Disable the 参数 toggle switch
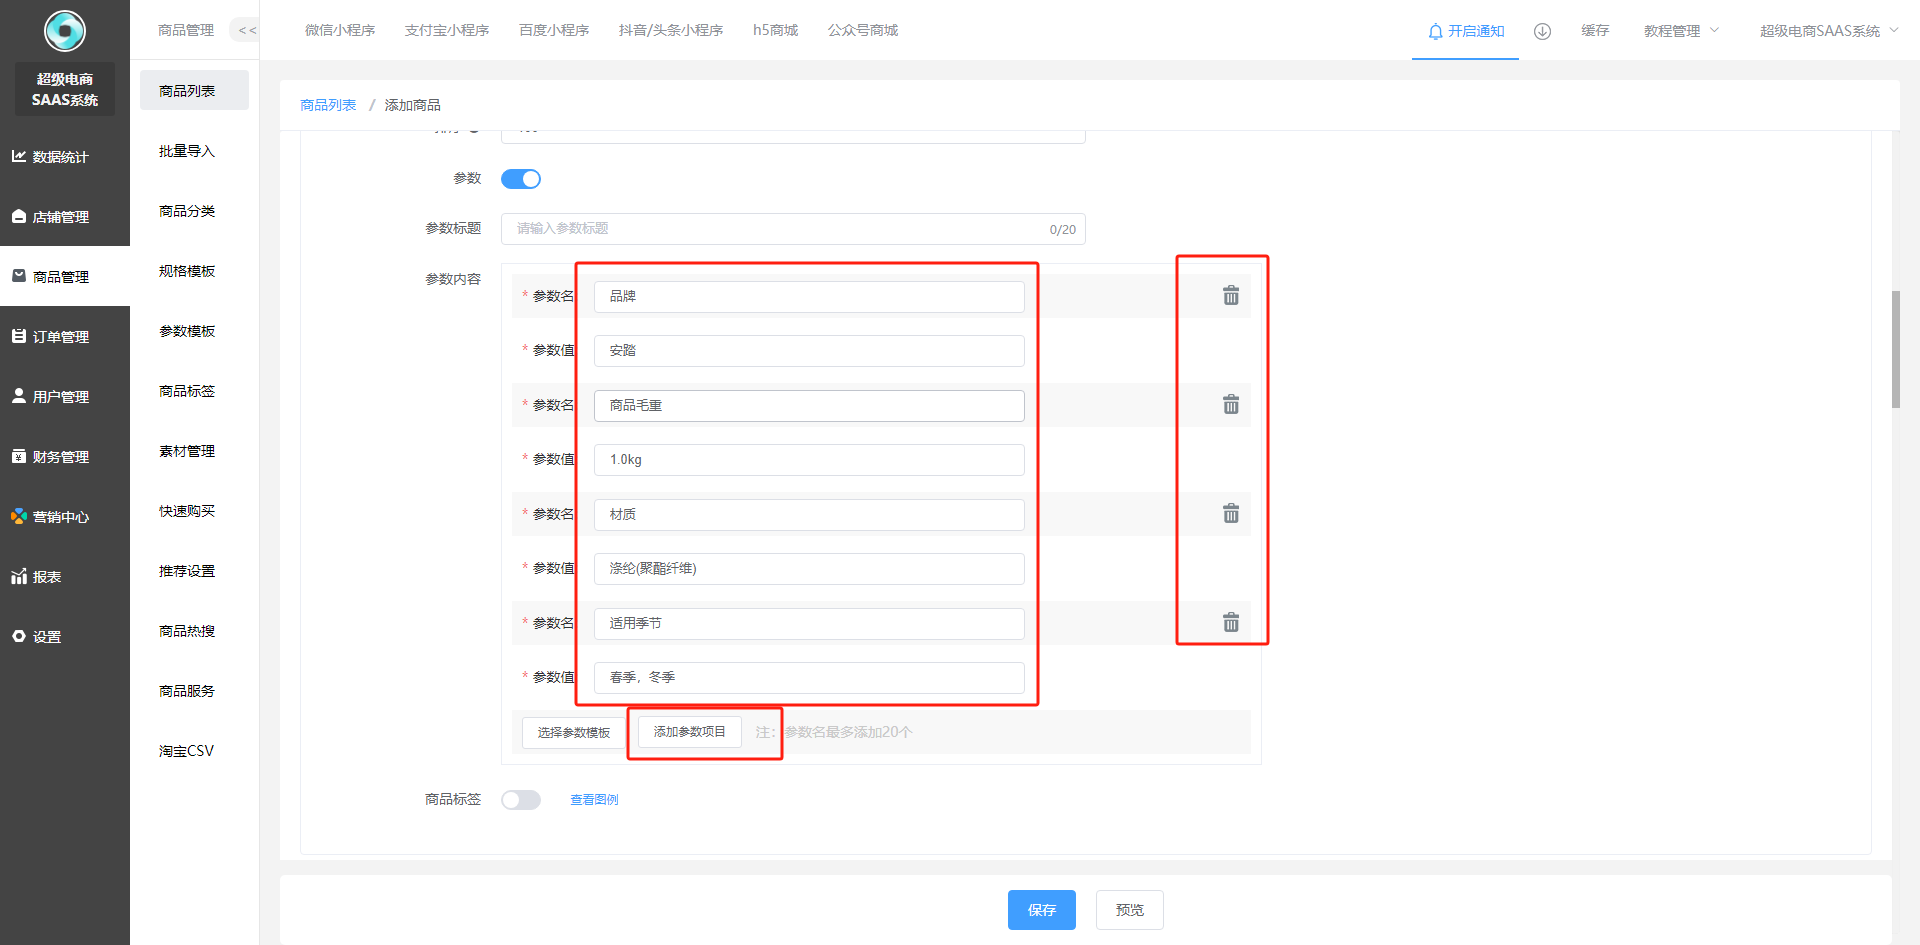Screen dimensions: 1920x945 tap(521, 179)
